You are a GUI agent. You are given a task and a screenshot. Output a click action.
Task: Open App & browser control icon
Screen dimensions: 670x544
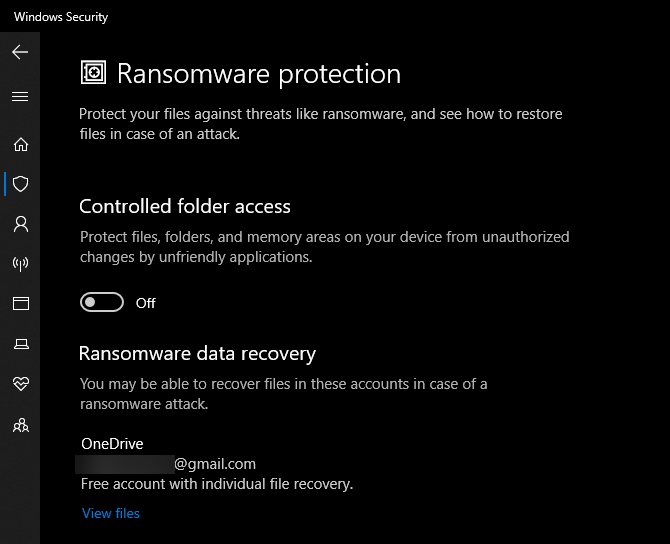(21, 303)
